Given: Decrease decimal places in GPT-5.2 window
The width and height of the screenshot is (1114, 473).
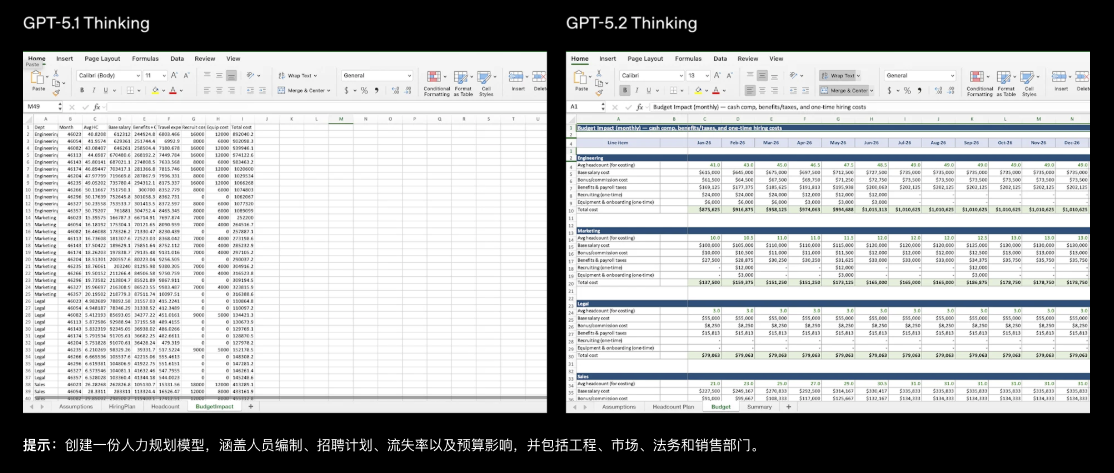Looking at the screenshot, I should tap(951, 90).
